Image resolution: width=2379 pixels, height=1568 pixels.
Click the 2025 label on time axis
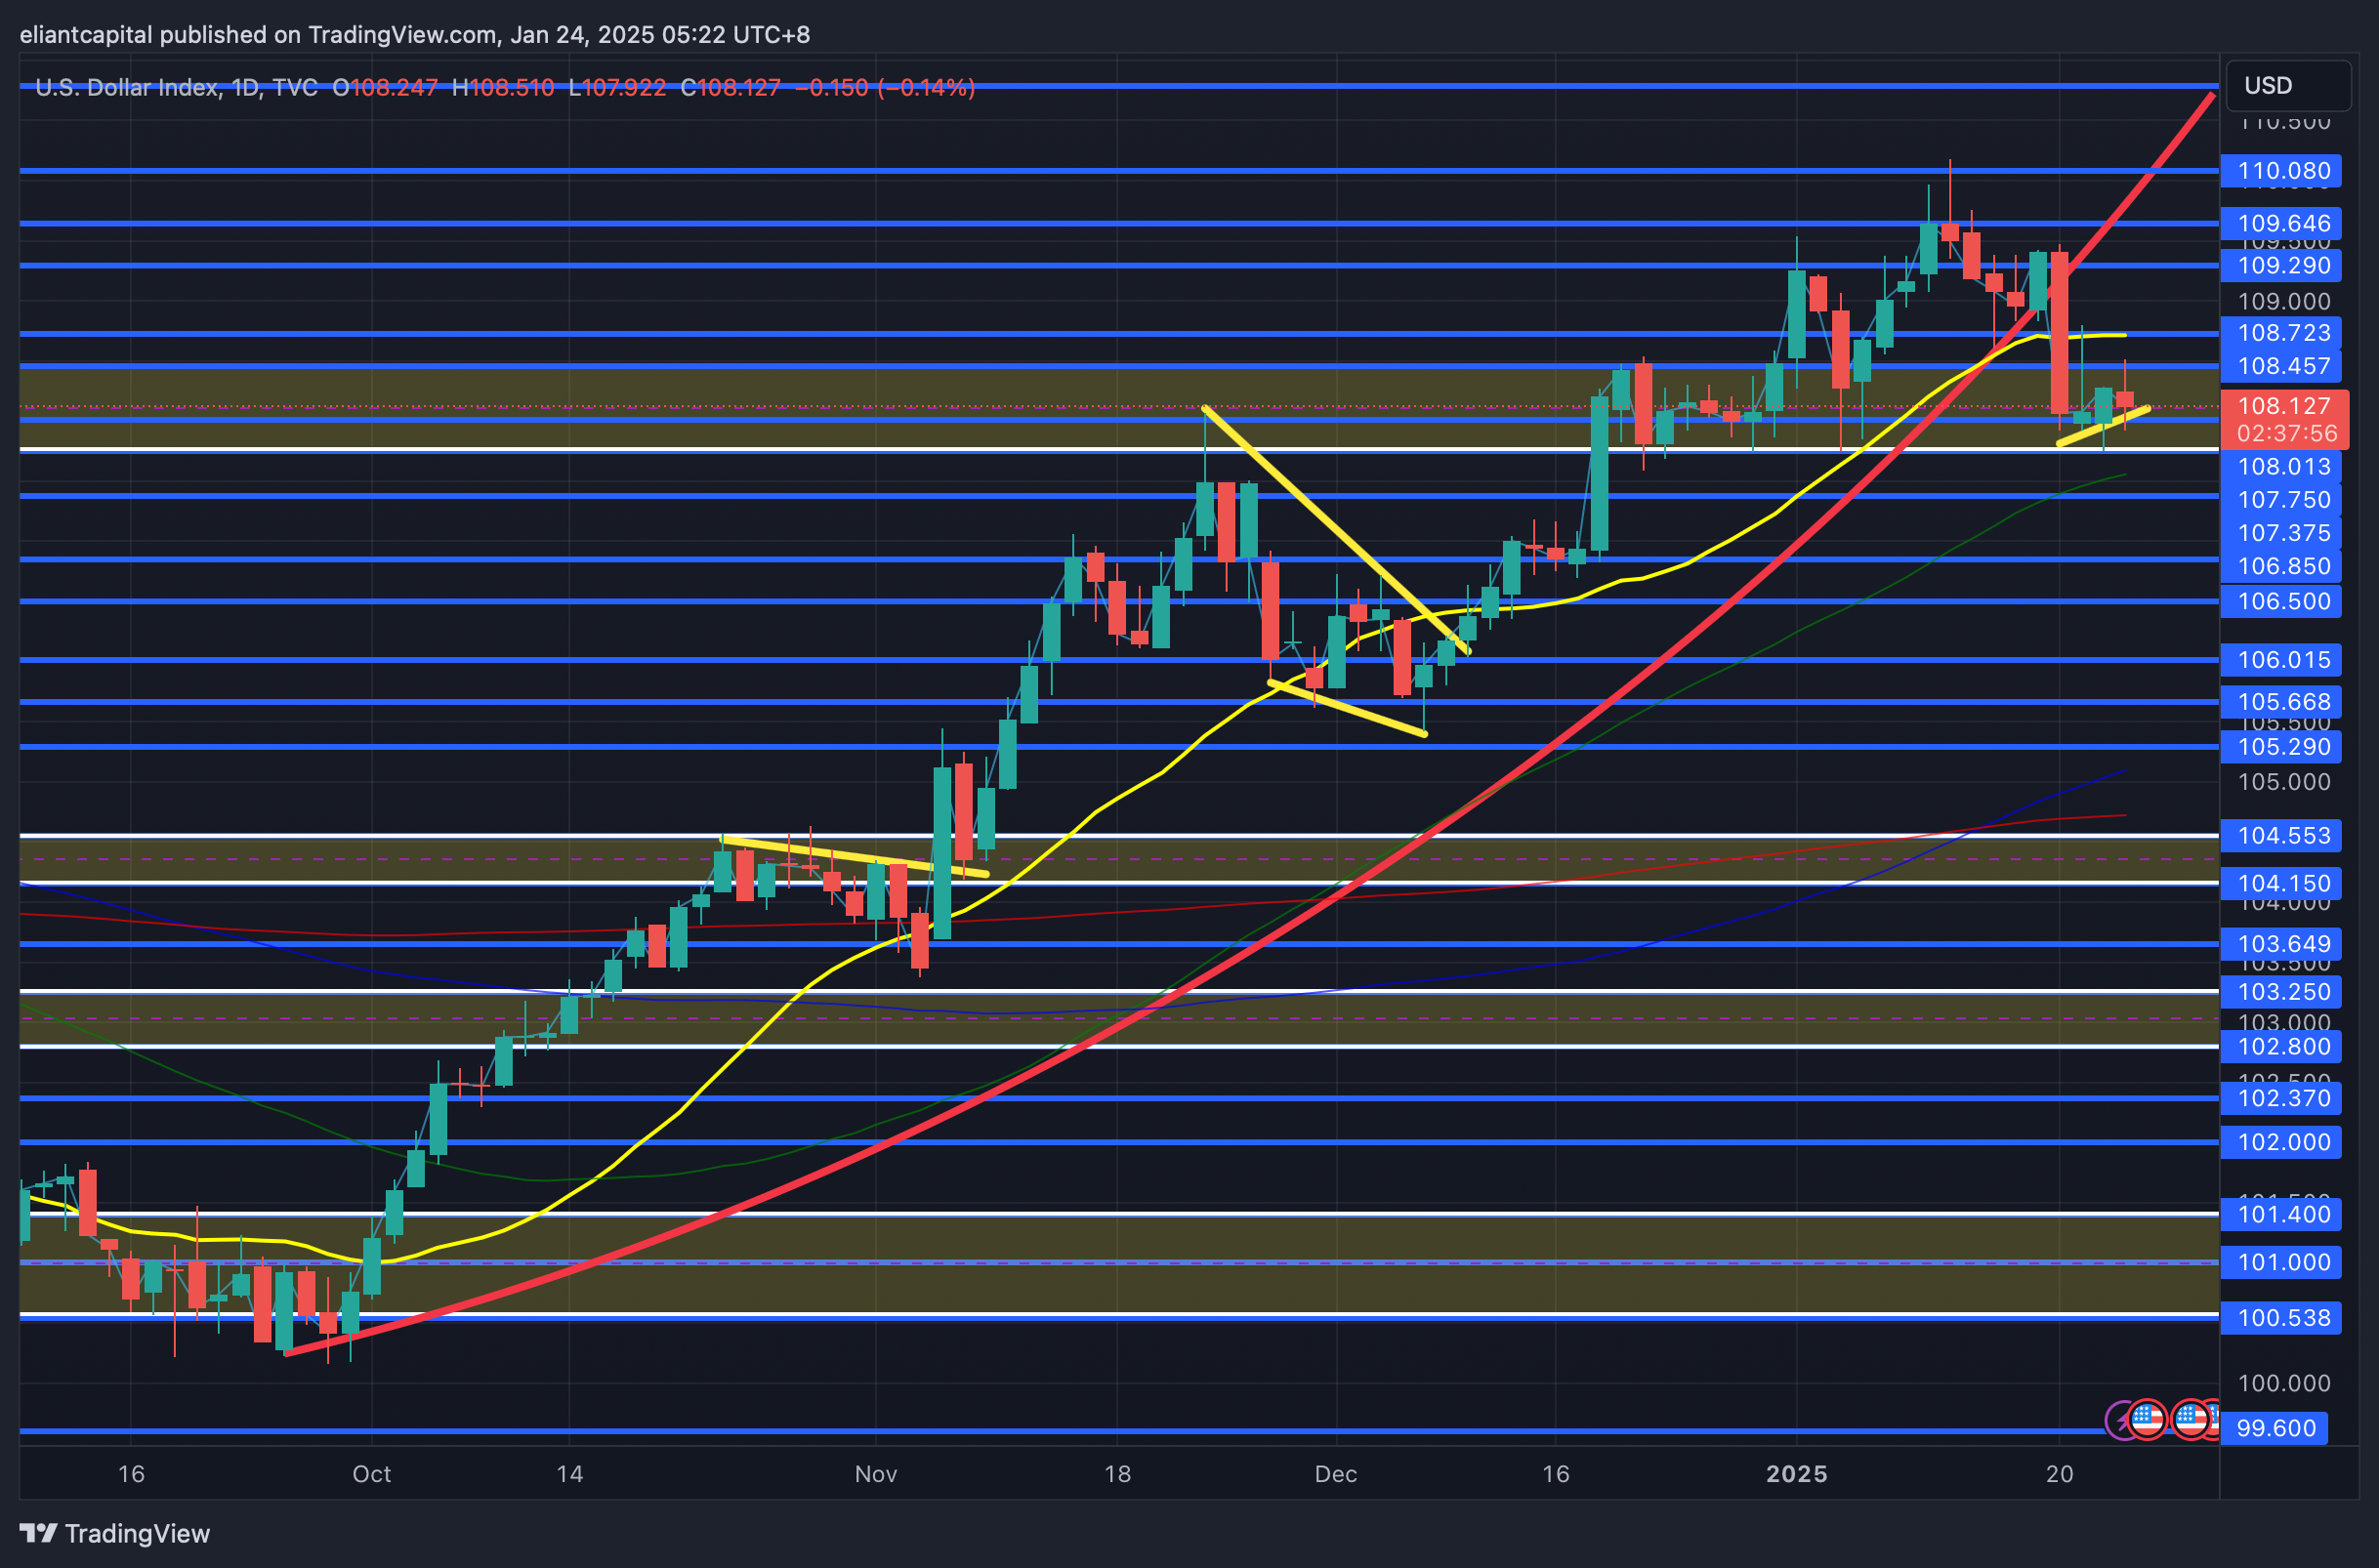click(1796, 1474)
